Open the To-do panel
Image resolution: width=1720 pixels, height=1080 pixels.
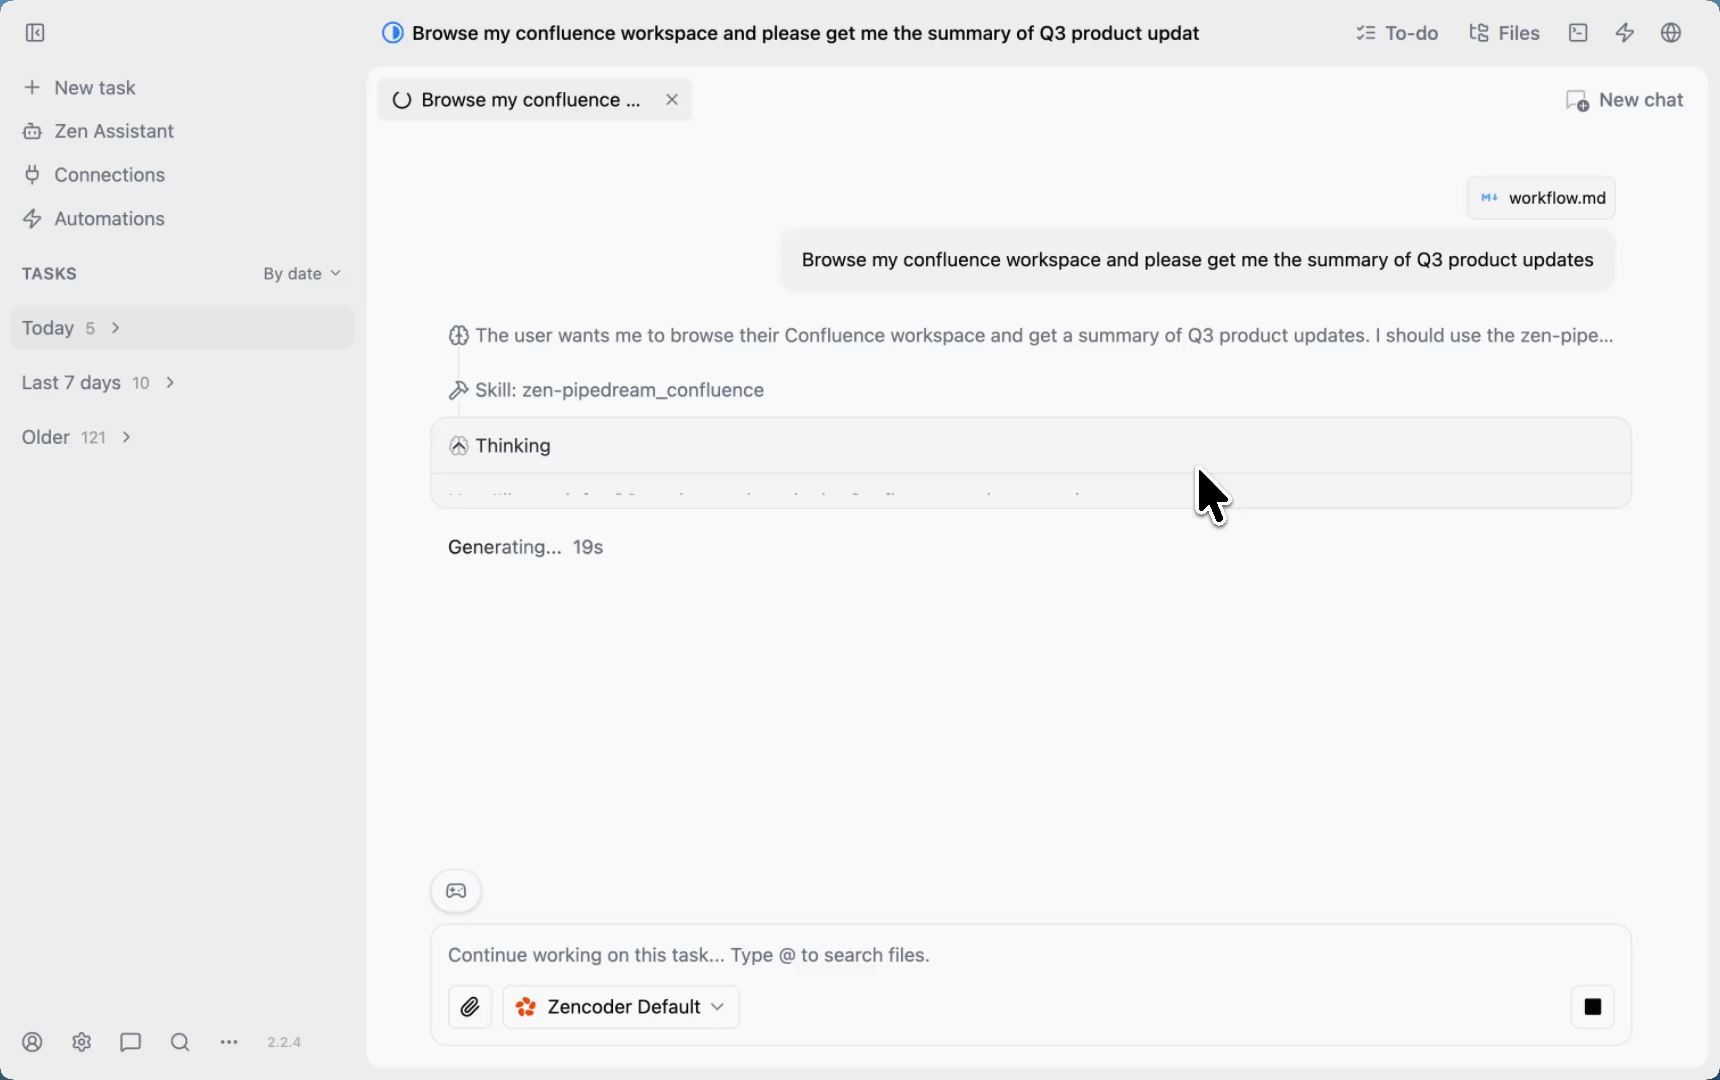pos(1397,33)
